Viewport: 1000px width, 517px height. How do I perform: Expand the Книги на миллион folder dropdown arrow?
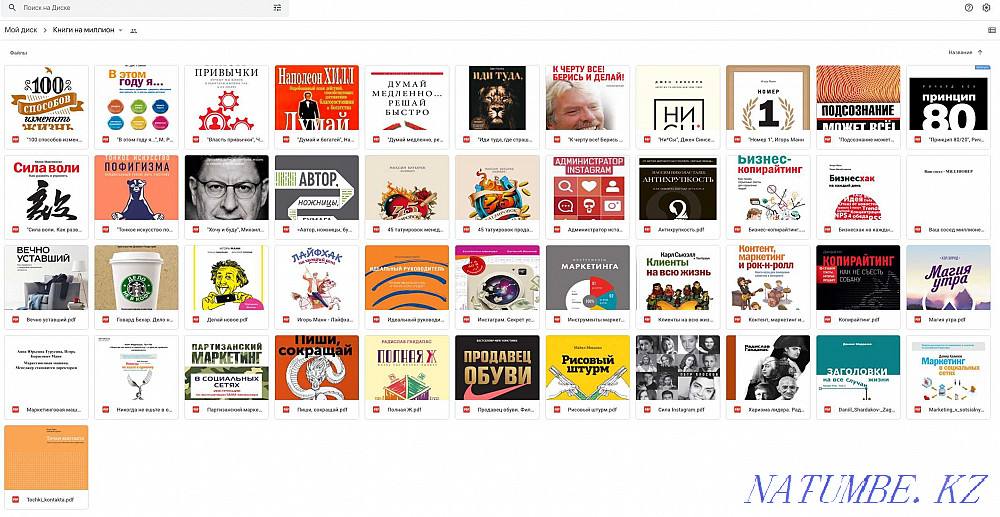(120, 31)
